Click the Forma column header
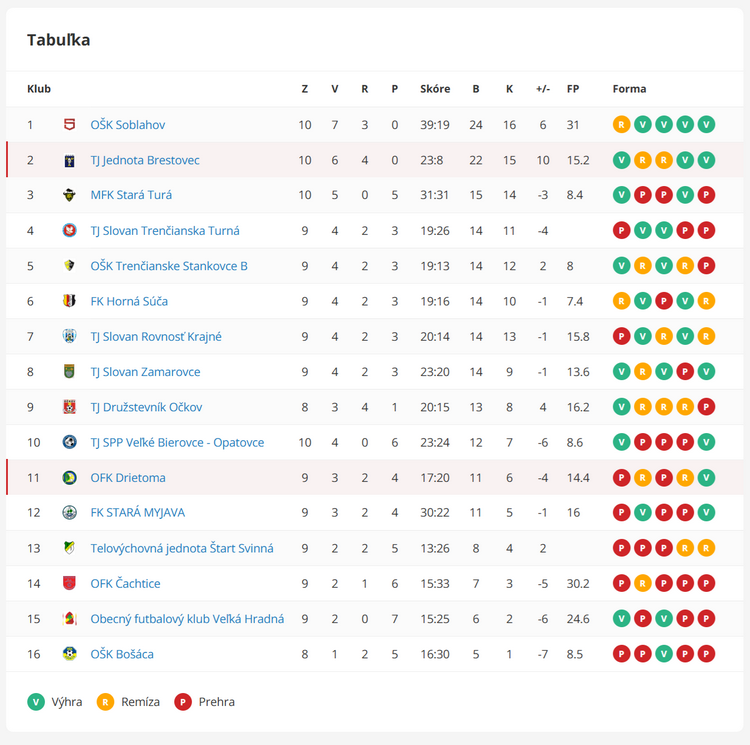 point(629,89)
